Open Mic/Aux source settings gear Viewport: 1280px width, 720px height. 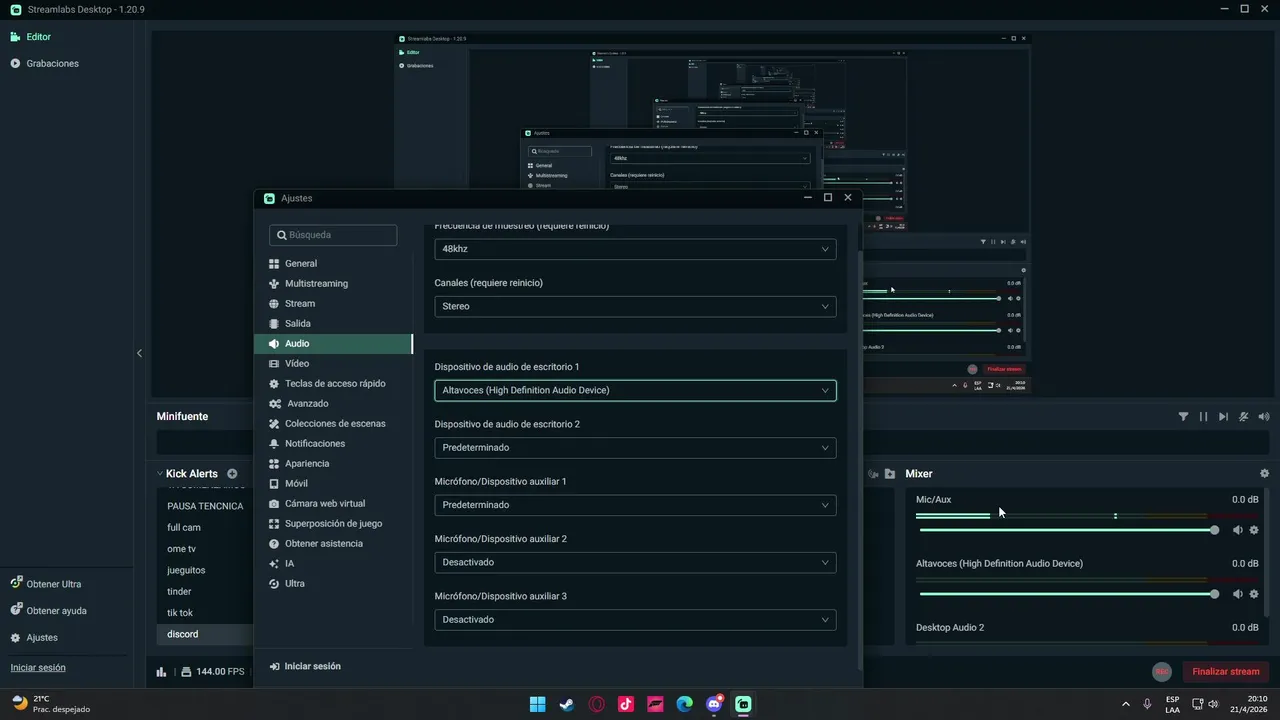pyautogui.click(x=1254, y=530)
